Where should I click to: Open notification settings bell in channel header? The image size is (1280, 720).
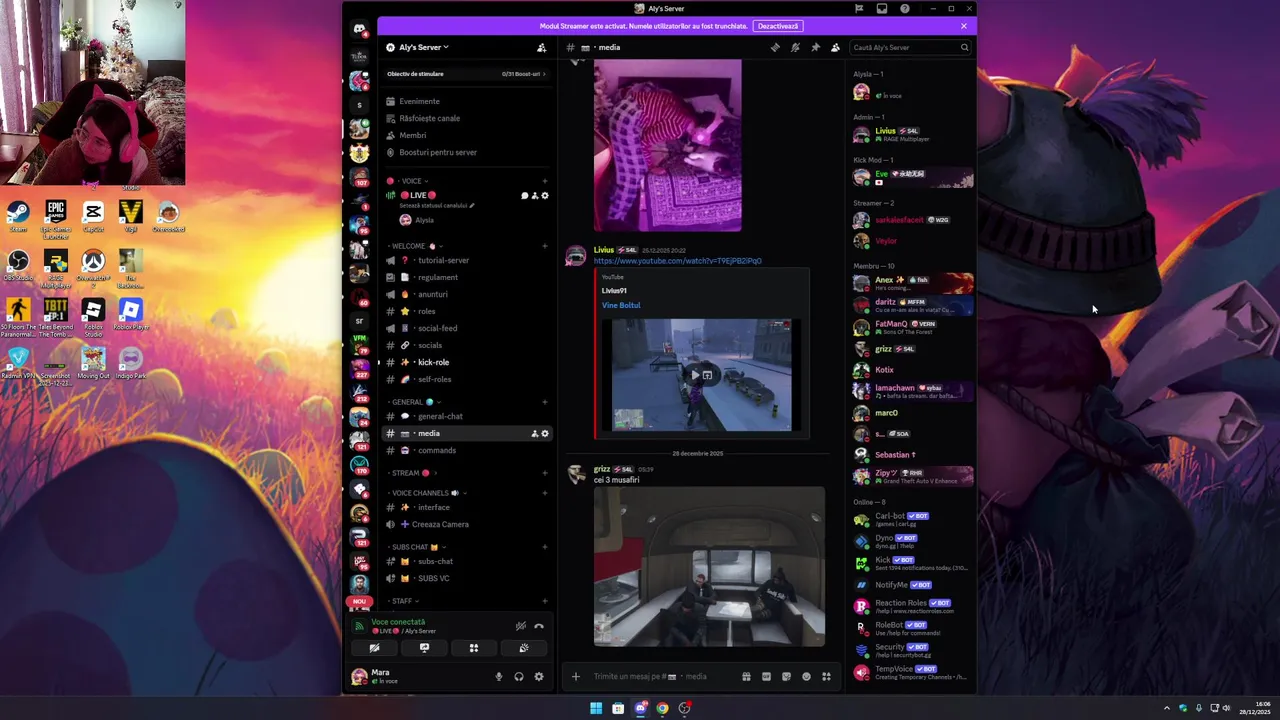point(795,47)
